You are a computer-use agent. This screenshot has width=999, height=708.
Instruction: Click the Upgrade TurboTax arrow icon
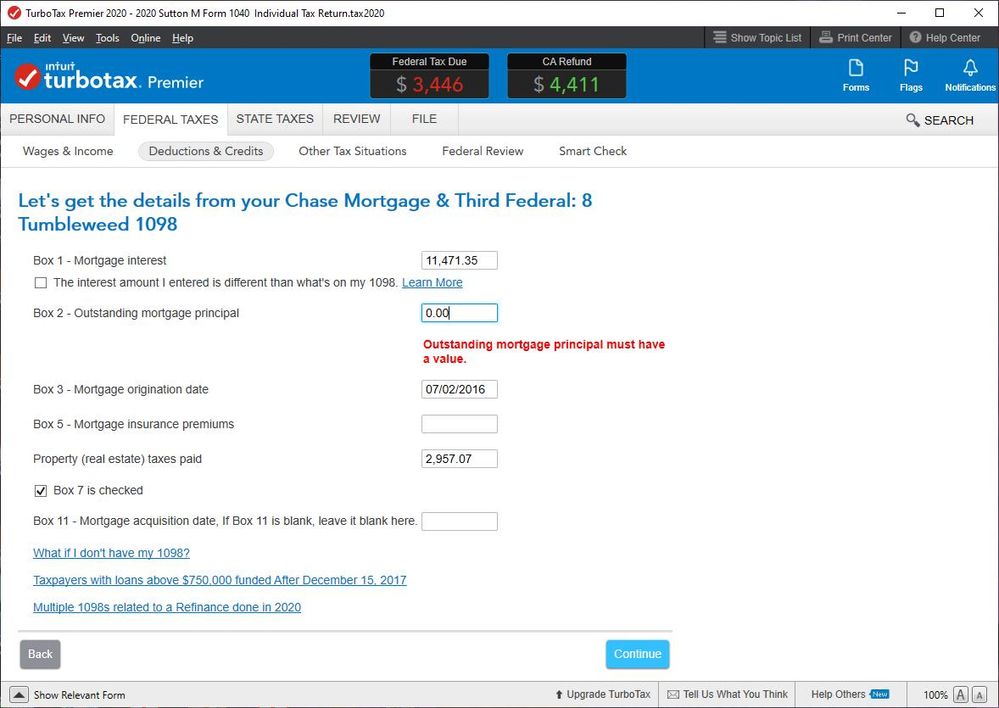click(x=559, y=695)
